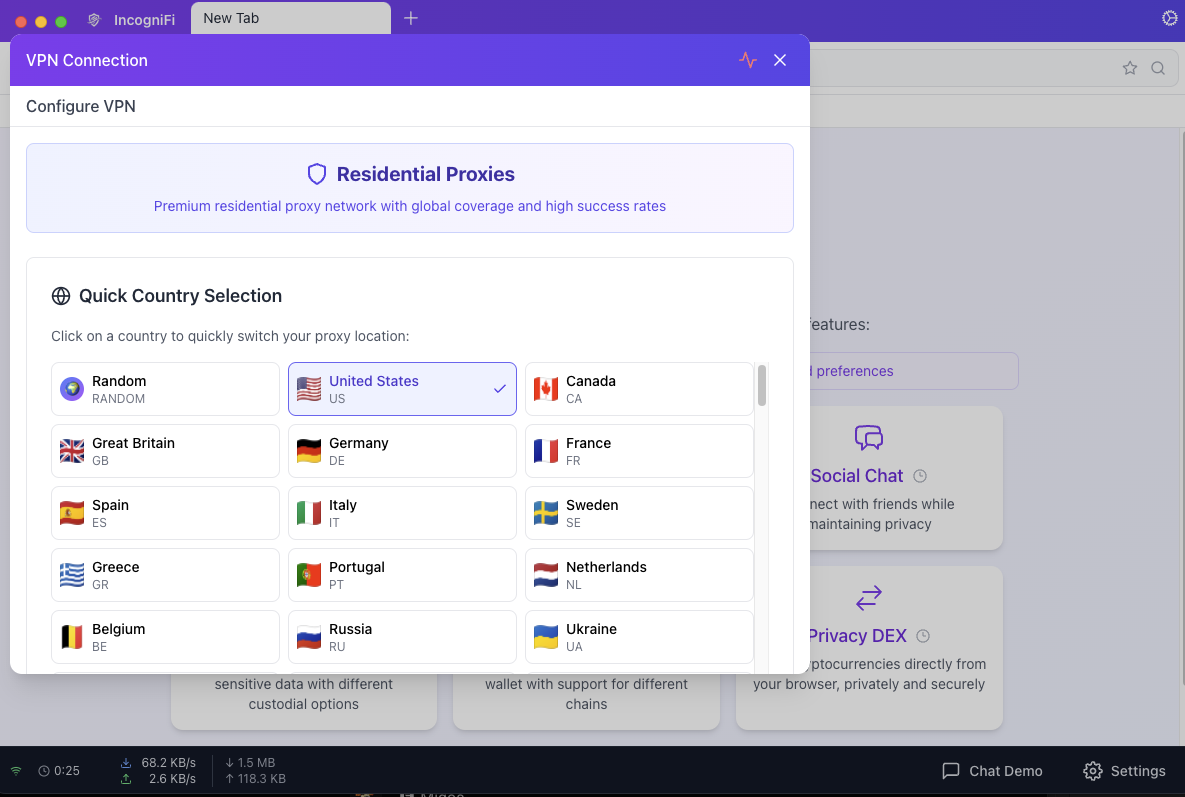Open browser Settings from the status bar

coord(1124,770)
